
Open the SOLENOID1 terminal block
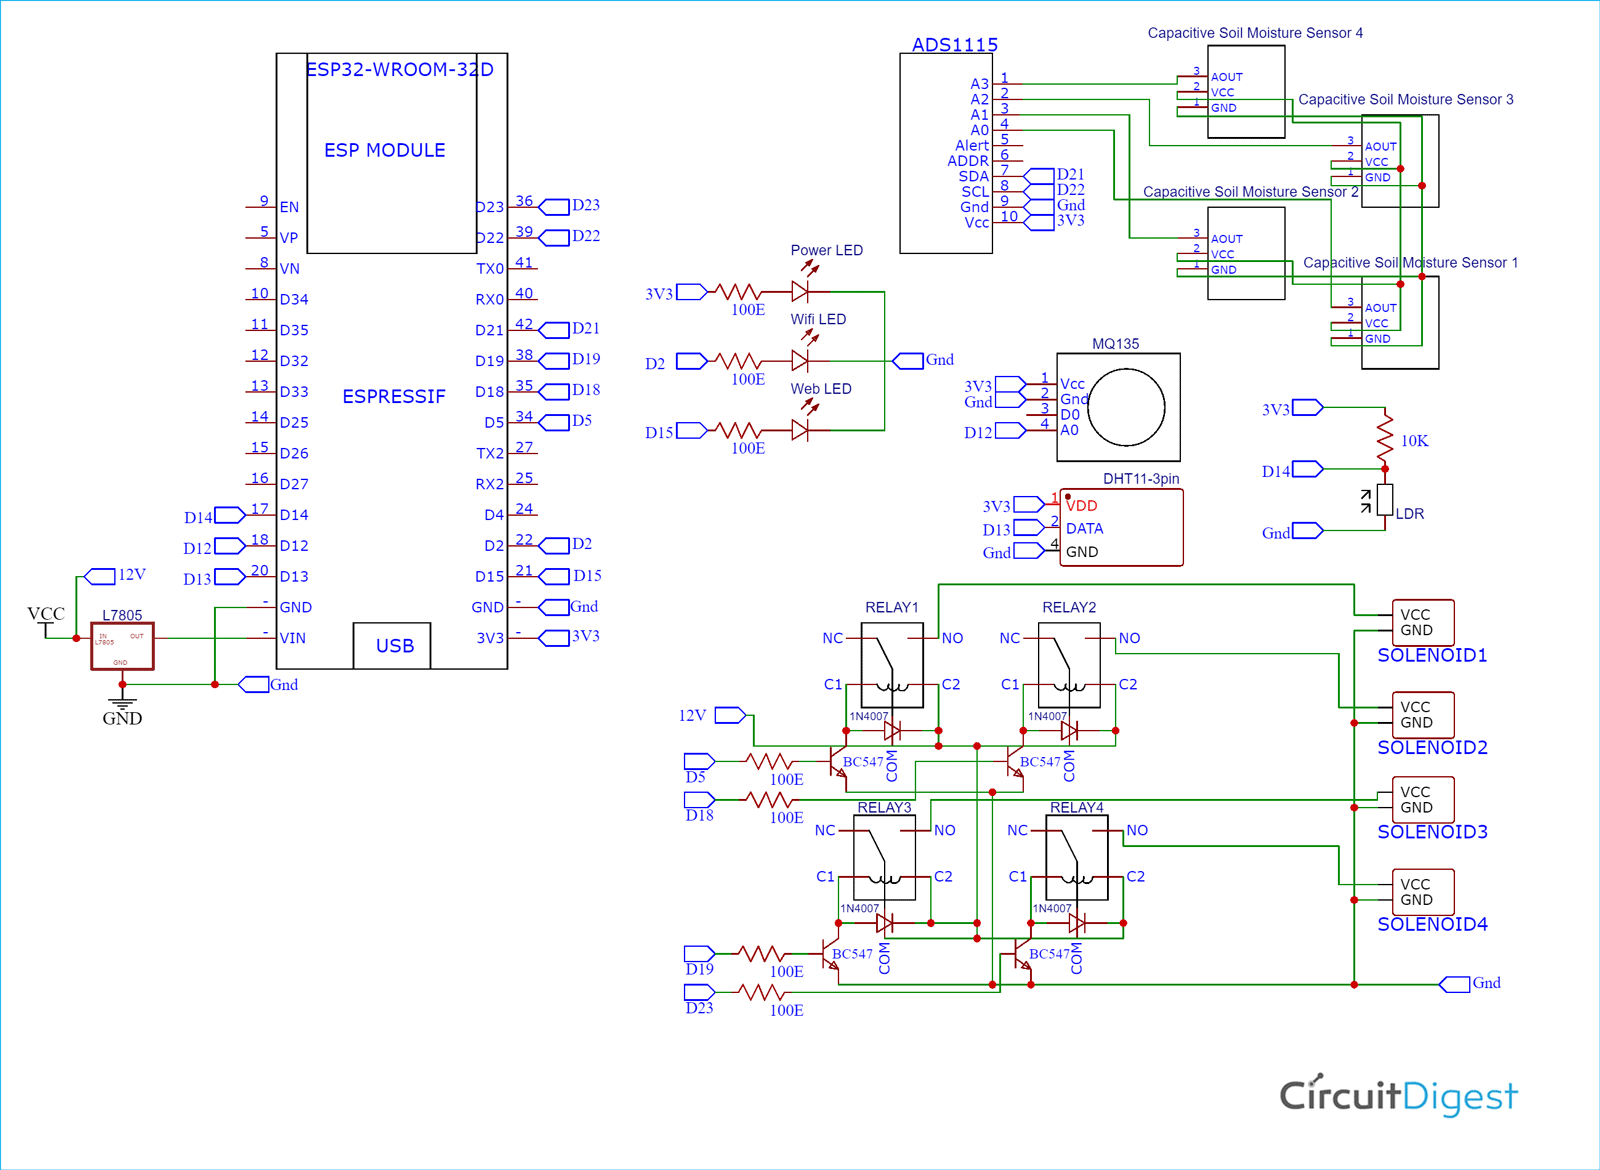[x=1422, y=622]
